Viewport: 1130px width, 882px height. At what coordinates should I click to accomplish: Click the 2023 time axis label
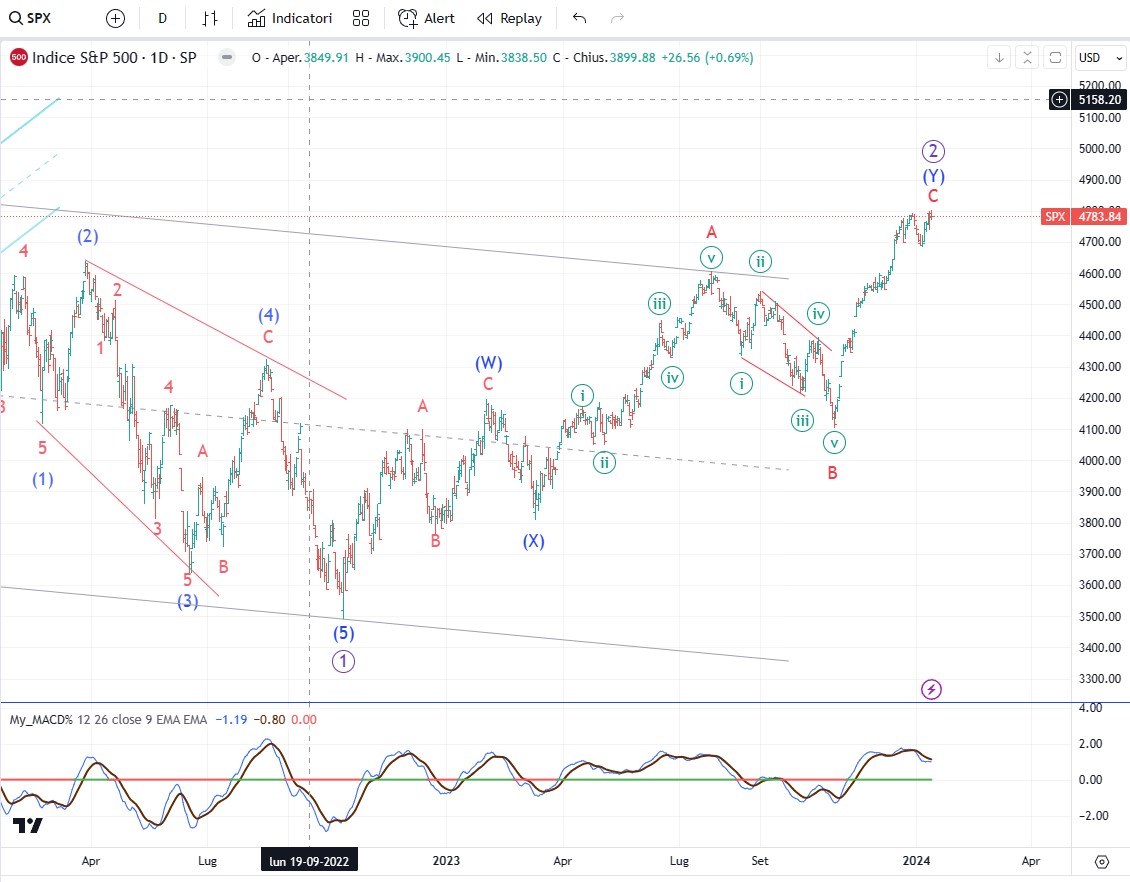446,860
